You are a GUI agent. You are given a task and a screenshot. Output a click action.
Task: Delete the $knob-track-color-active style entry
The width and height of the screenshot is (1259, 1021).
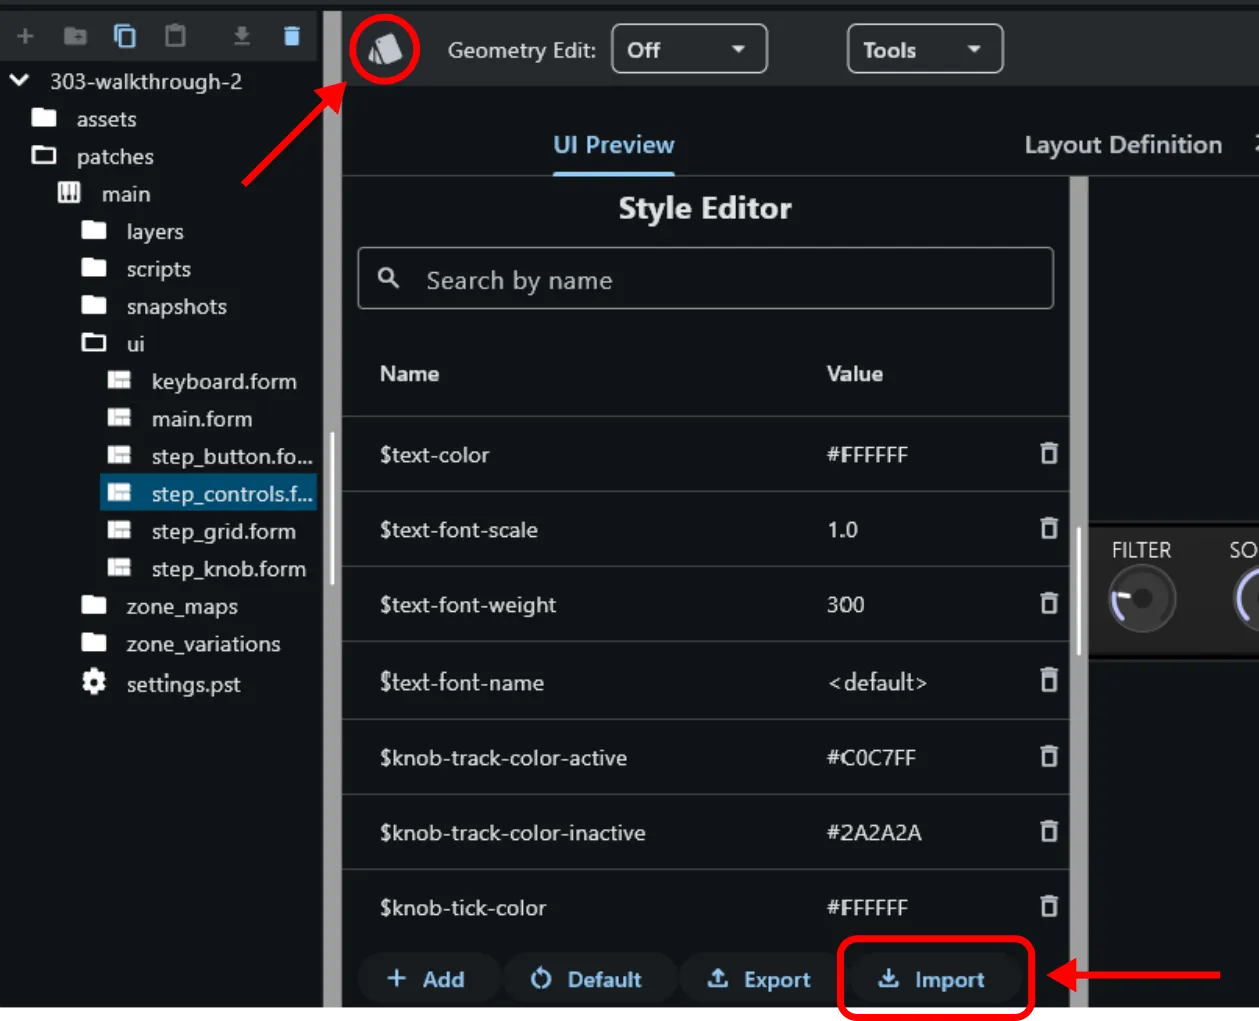[1048, 756]
